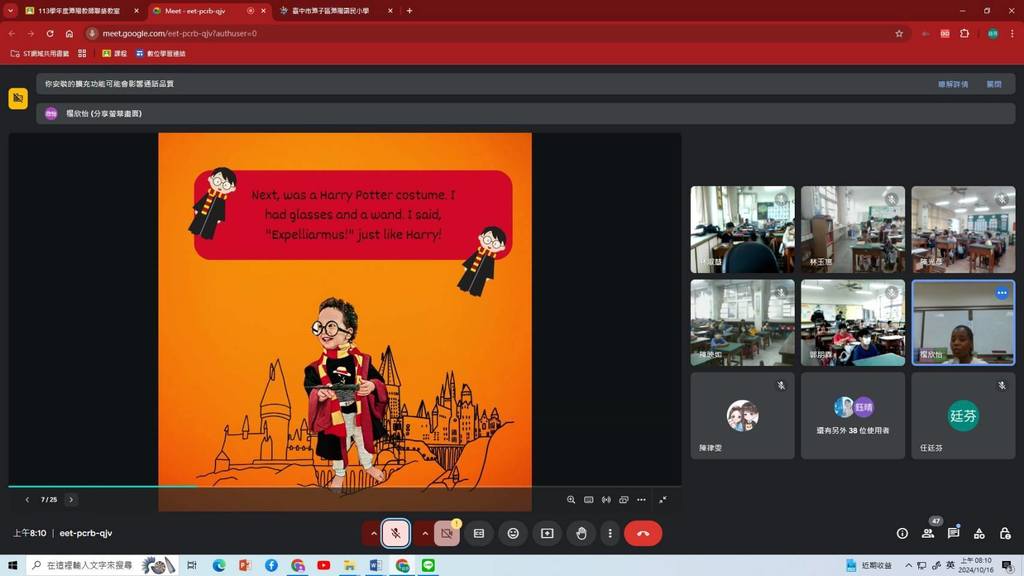Leave the call with the red hang-up button
Viewport: 1024px width, 576px height.
point(643,533)
